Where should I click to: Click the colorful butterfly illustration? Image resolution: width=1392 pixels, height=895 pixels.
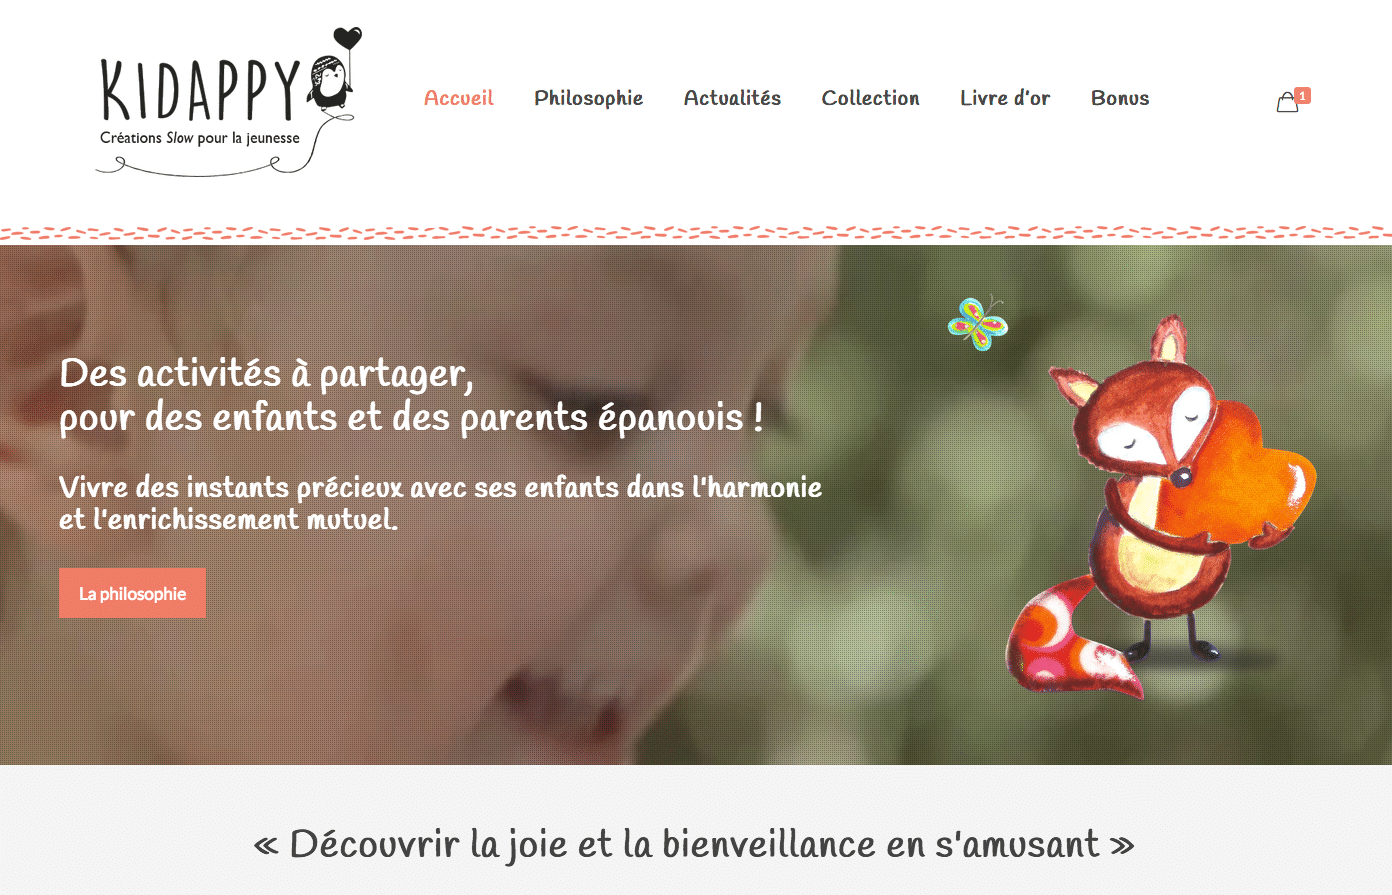point(978,323)
